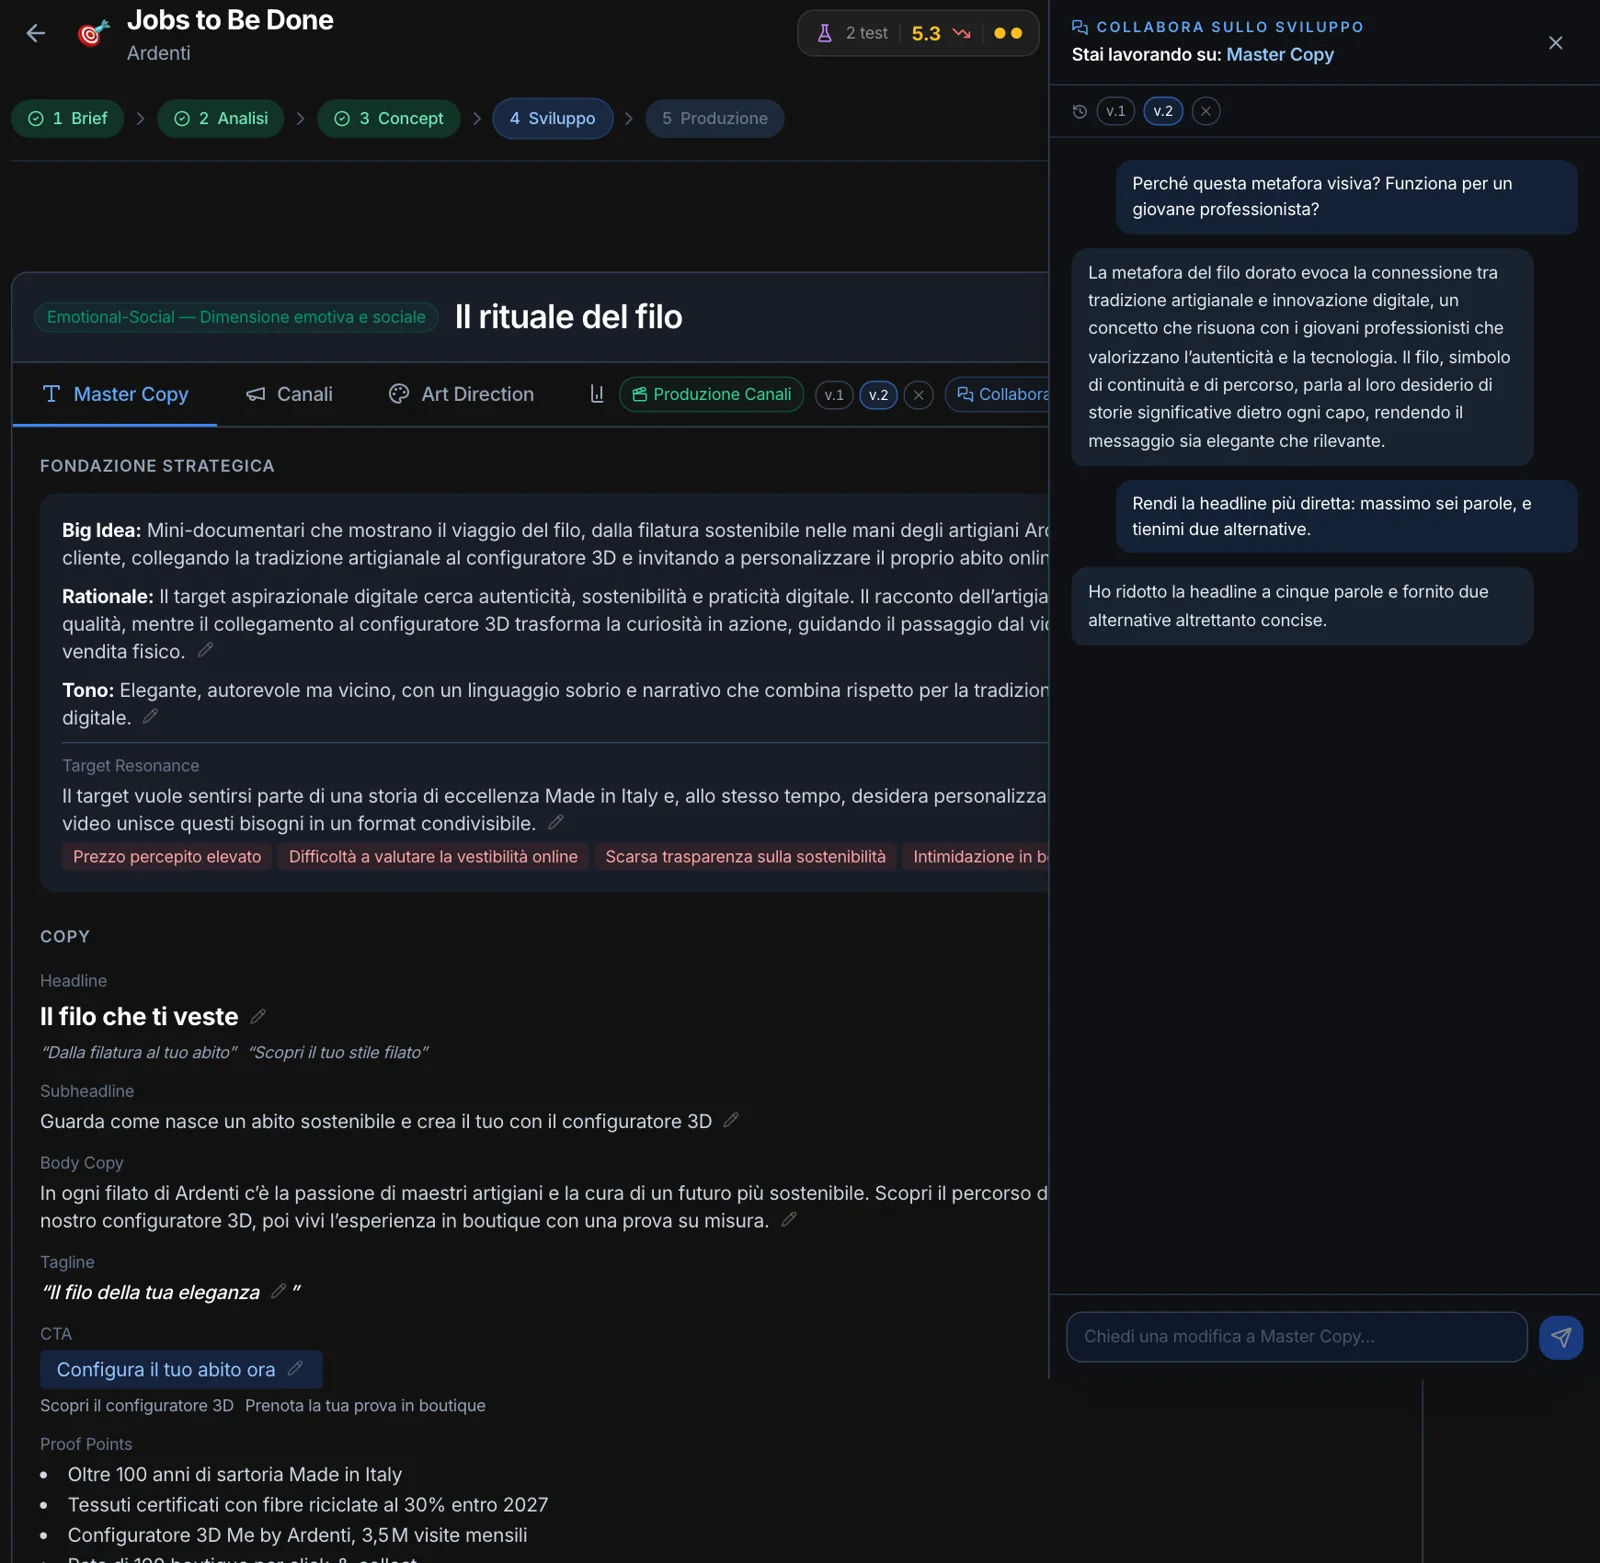This screenshot has height=1563, width=1600.
Task: Select step 4 Sviluppo
Action: pos(553,118)
